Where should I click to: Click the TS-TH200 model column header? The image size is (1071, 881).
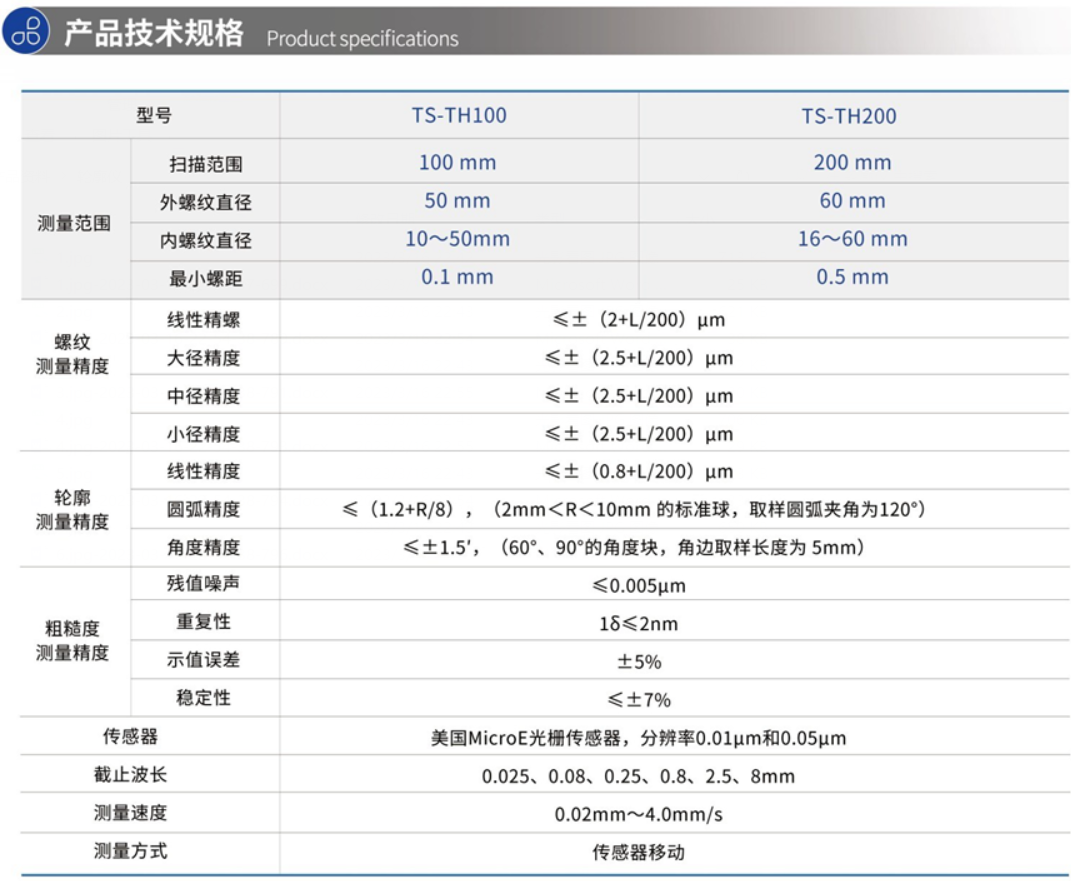pos(848,116)
